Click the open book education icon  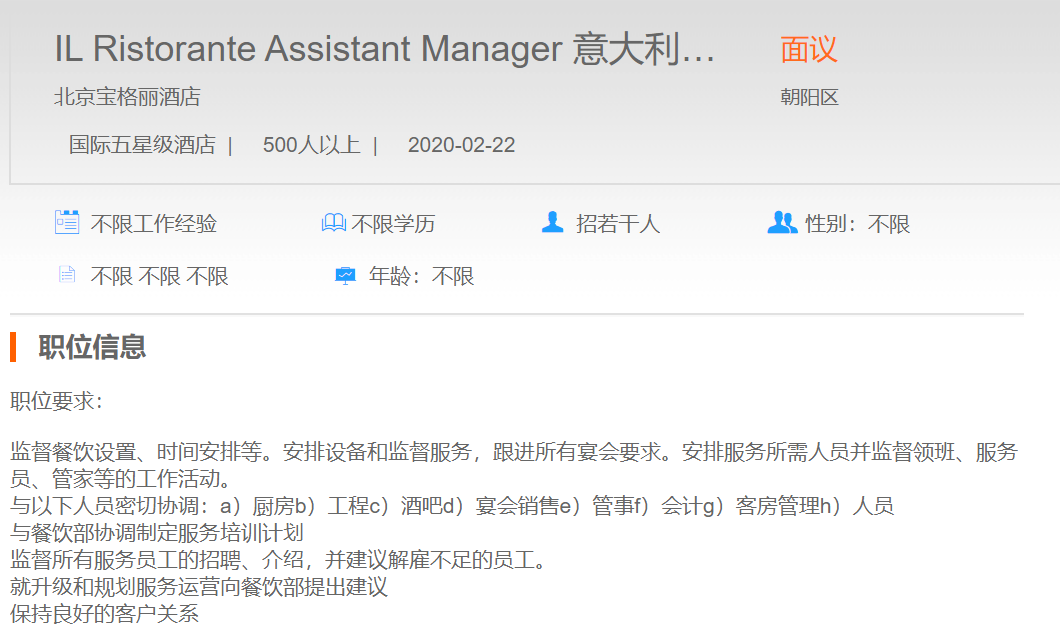point(333,223)
